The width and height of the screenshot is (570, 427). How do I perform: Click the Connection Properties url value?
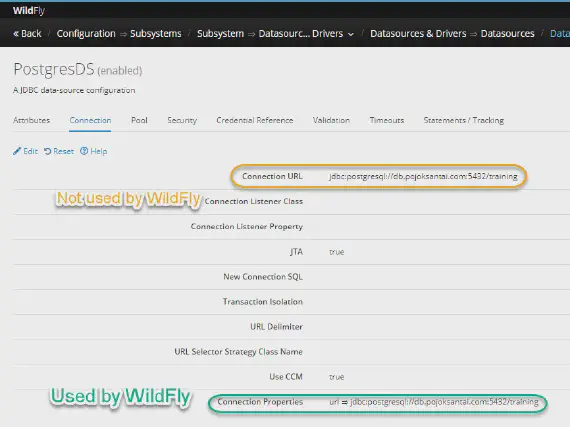click(434, 402)
